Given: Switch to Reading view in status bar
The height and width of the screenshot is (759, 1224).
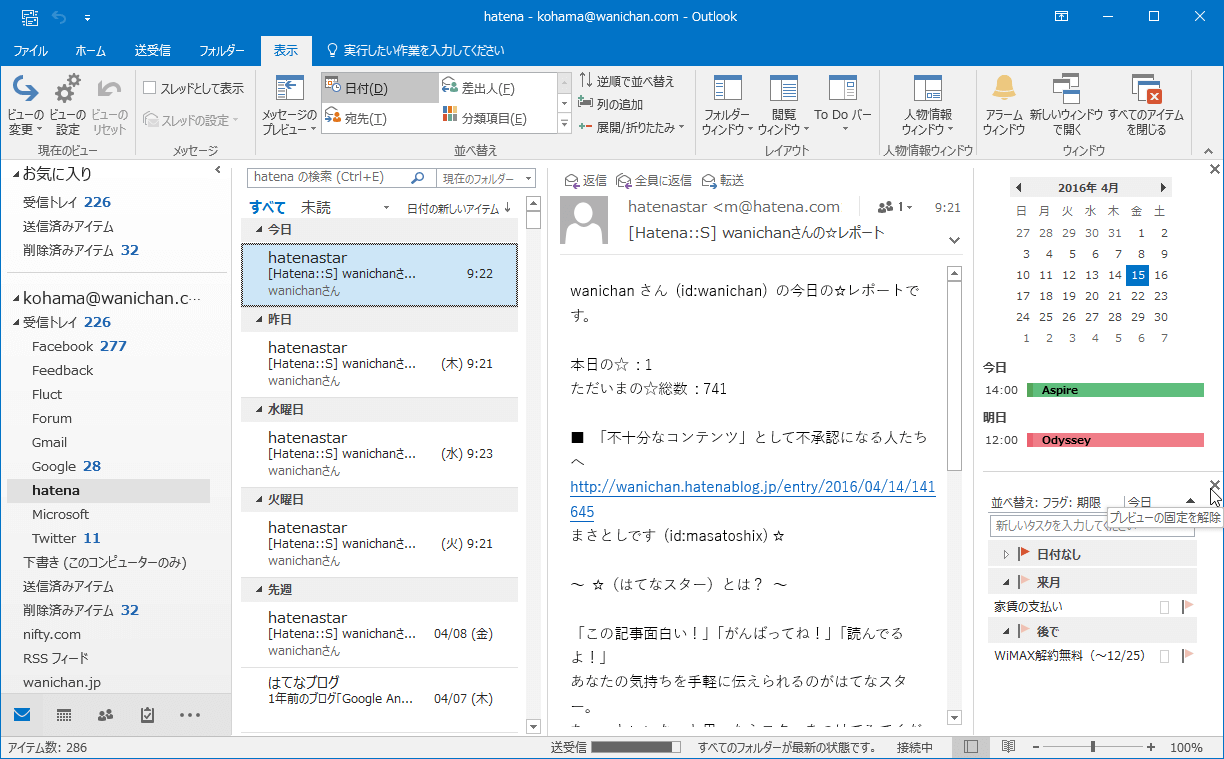Looking at the screenshot, I should click(x=1008, y=747).
